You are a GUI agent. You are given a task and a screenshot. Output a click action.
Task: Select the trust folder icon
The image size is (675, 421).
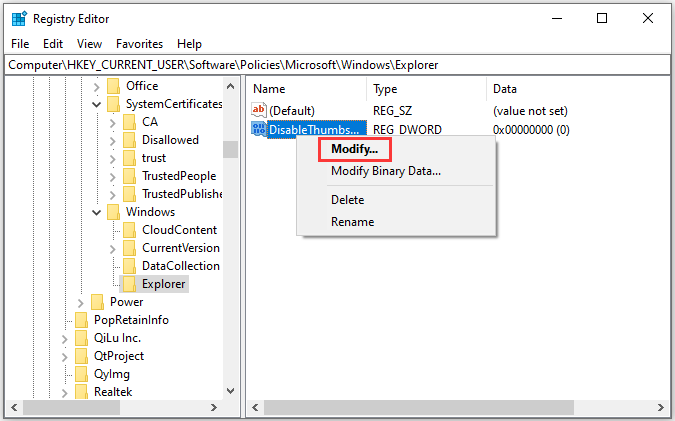130,158
